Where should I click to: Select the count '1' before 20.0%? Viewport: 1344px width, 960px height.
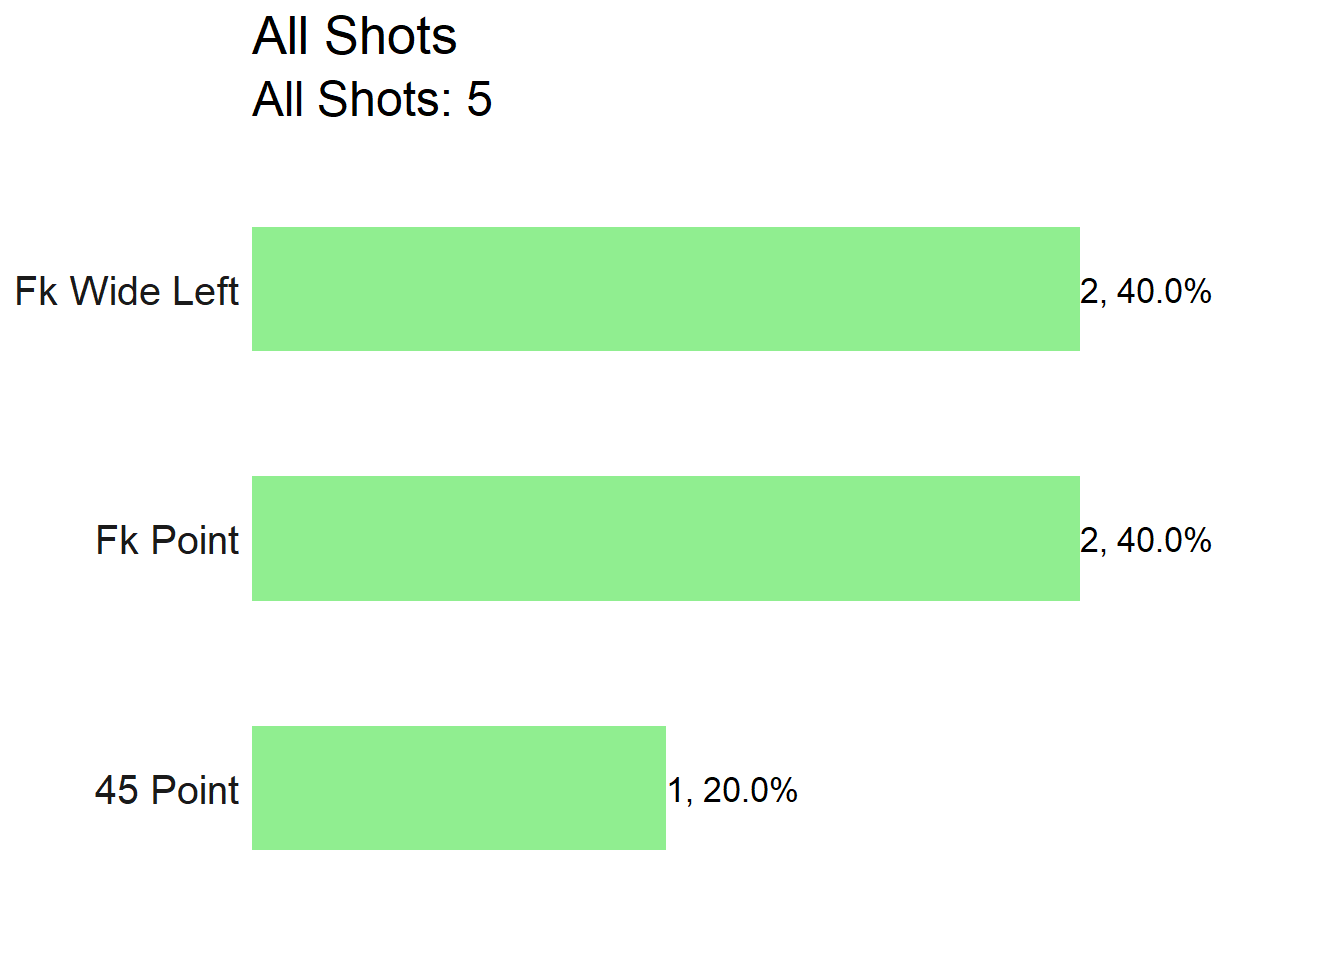pos(676,790)
